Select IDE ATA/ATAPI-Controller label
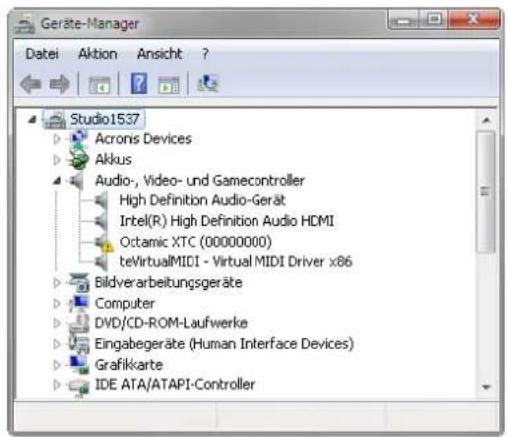Image resolution: width=507 pixels, height=437 pixels. click(175, 385)
